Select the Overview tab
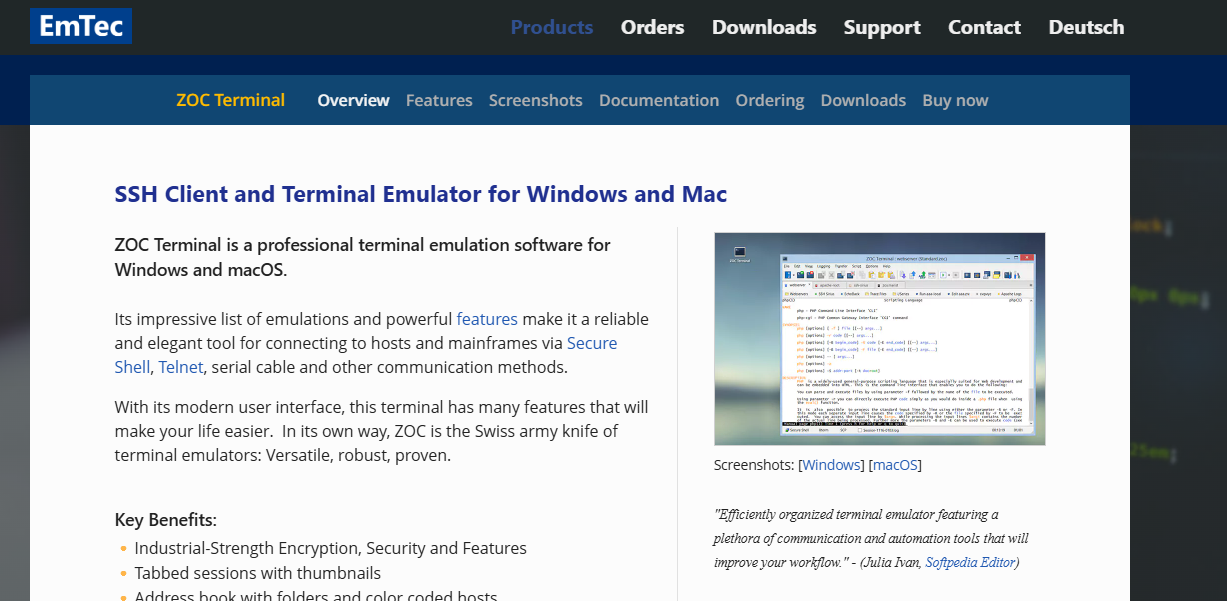The height and width of the screenshot is (601, 1227). tap(353, 100)
